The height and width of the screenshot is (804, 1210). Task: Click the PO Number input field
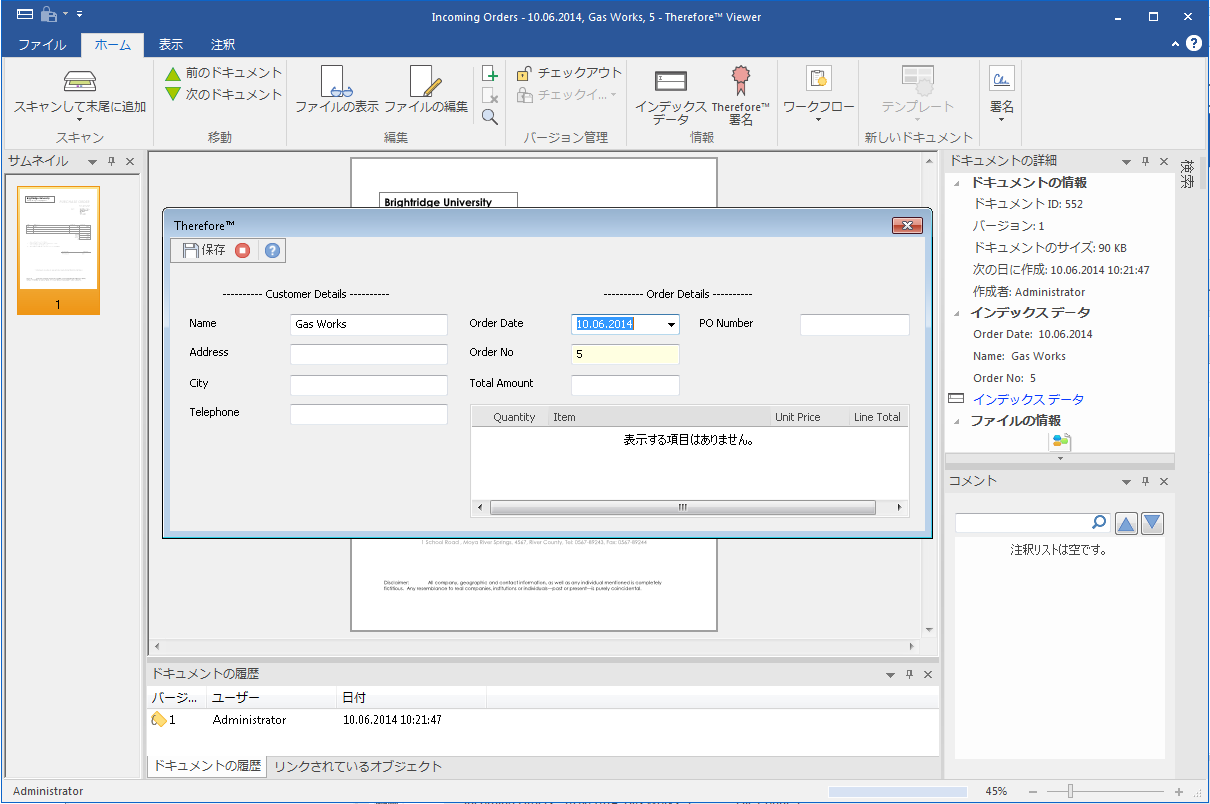pyautogui.click(x=855, y=324)
